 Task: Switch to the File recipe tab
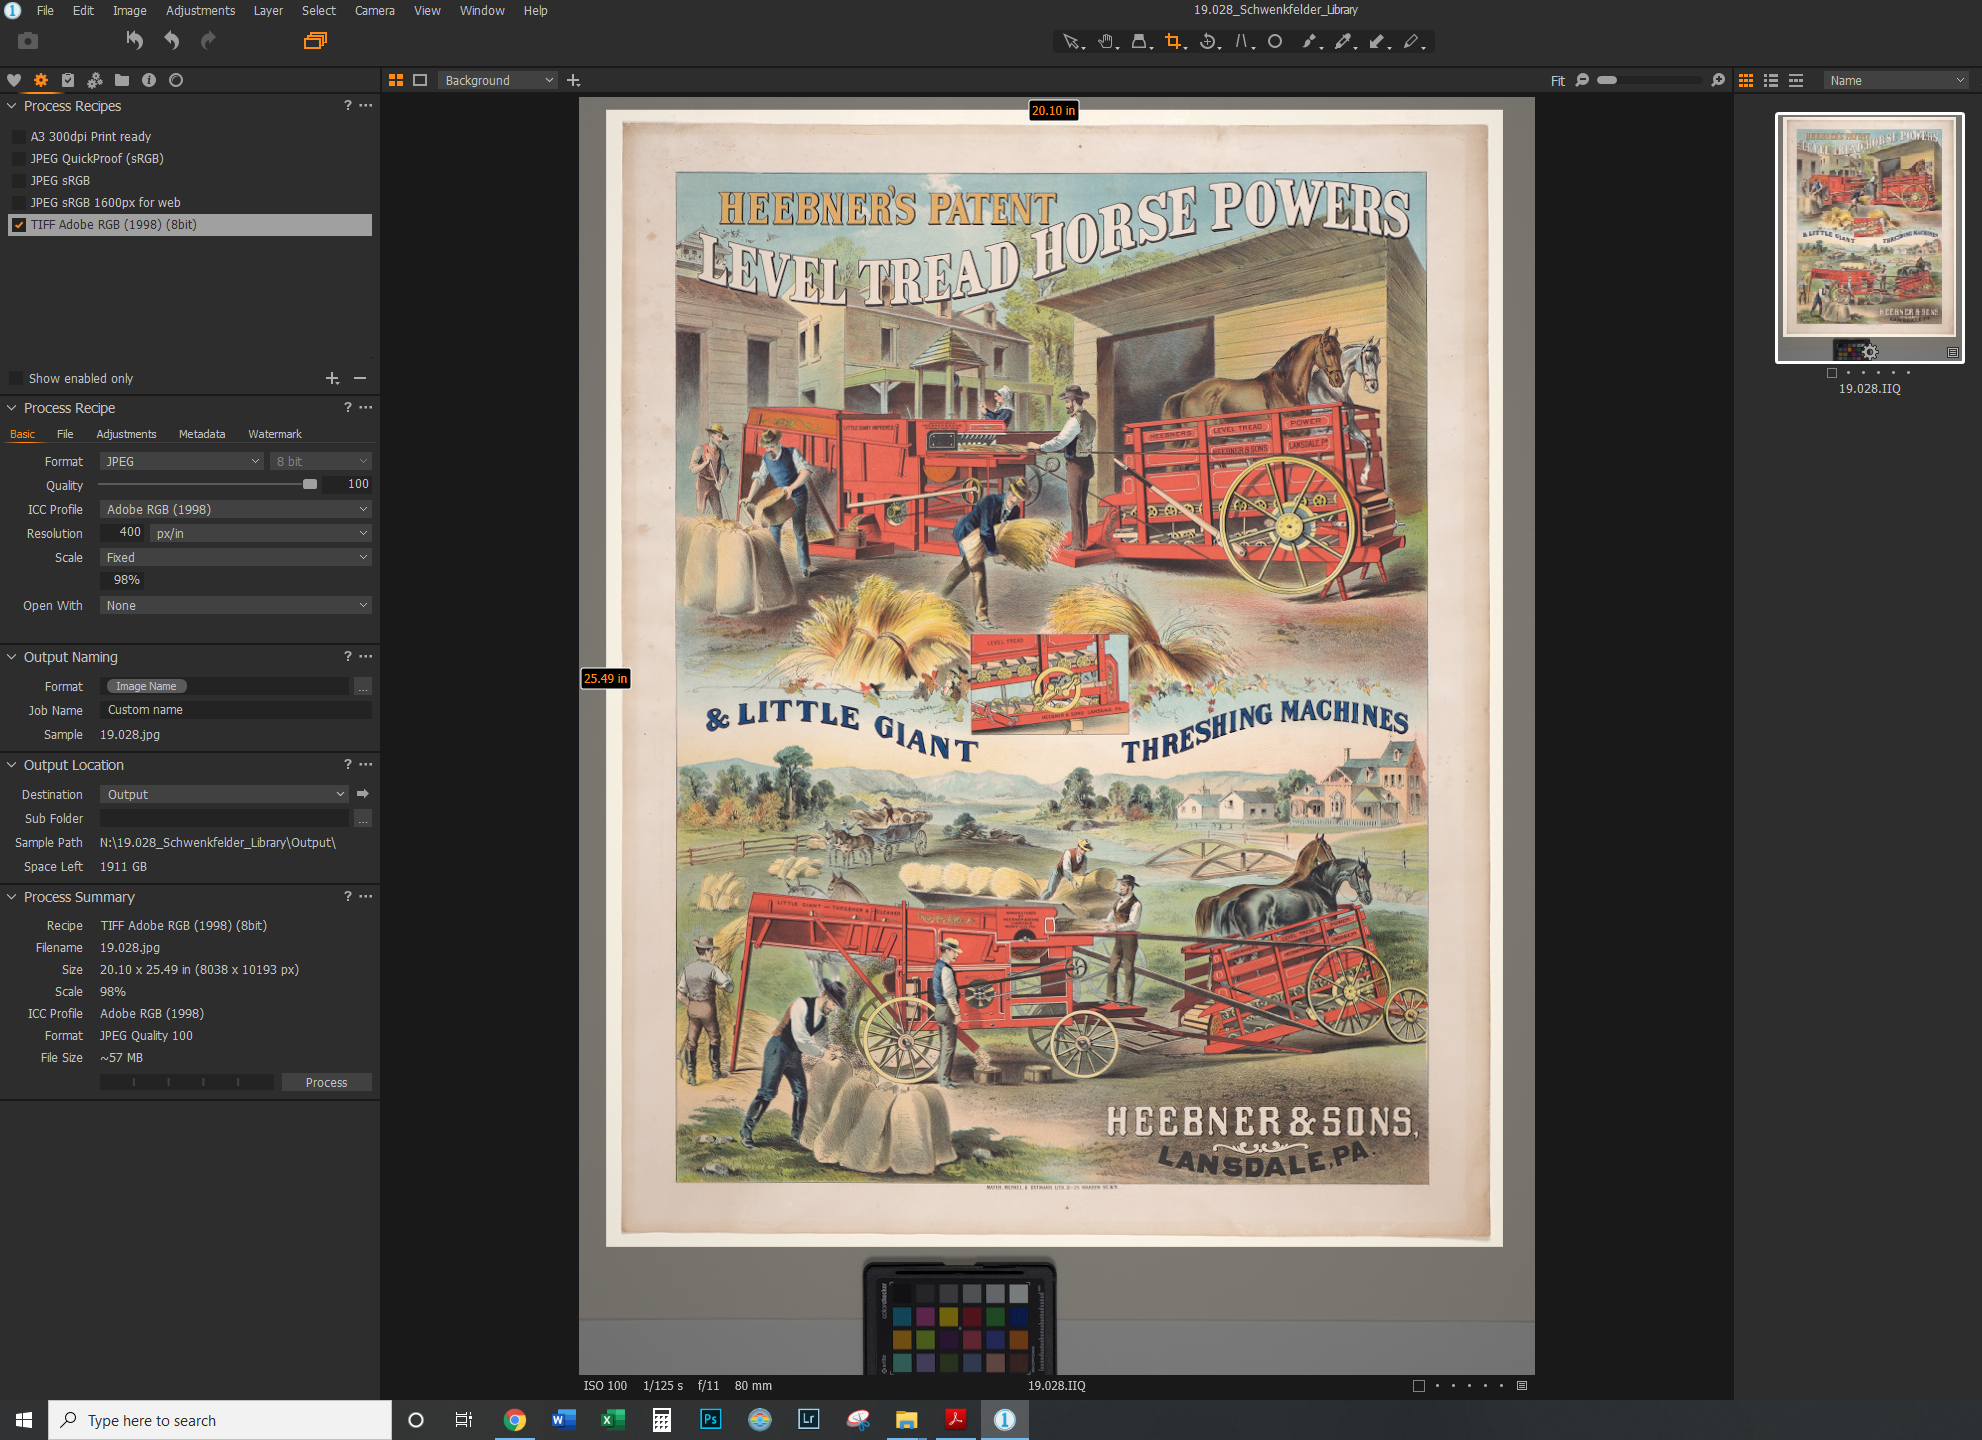point(65,434)
